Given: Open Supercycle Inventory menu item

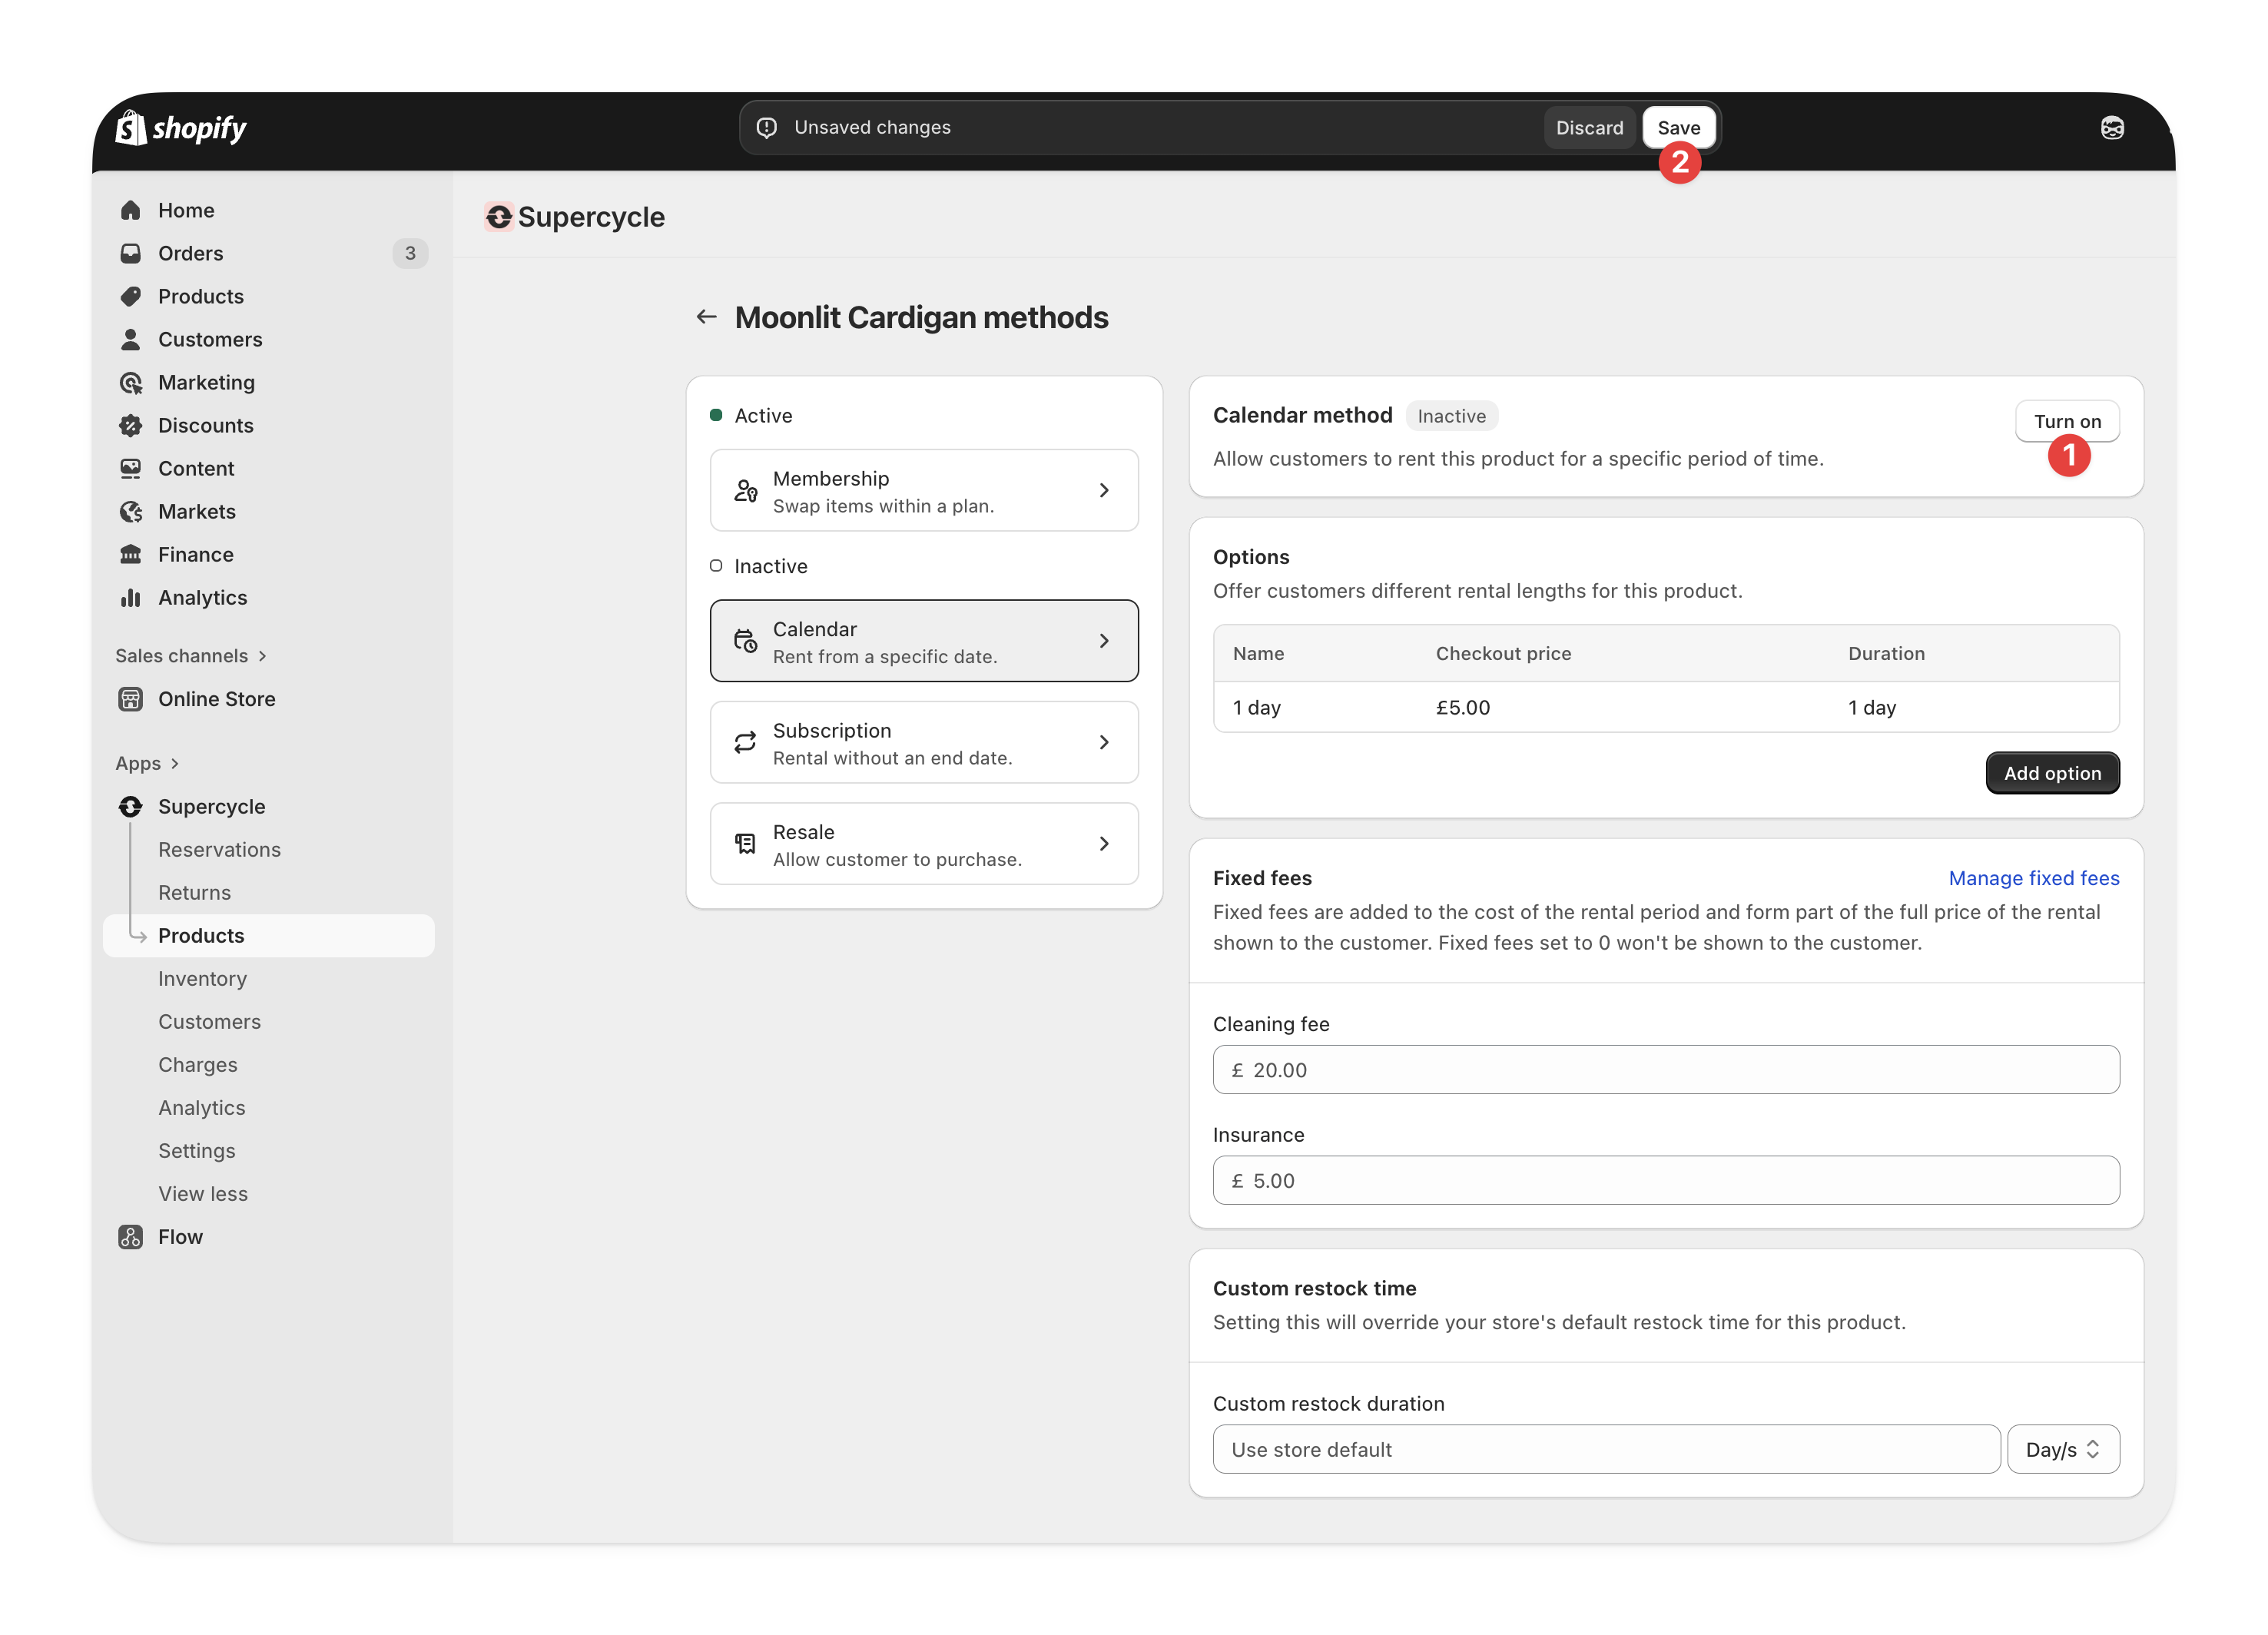Looking at the screenshot, I should (x=202, y=978).
